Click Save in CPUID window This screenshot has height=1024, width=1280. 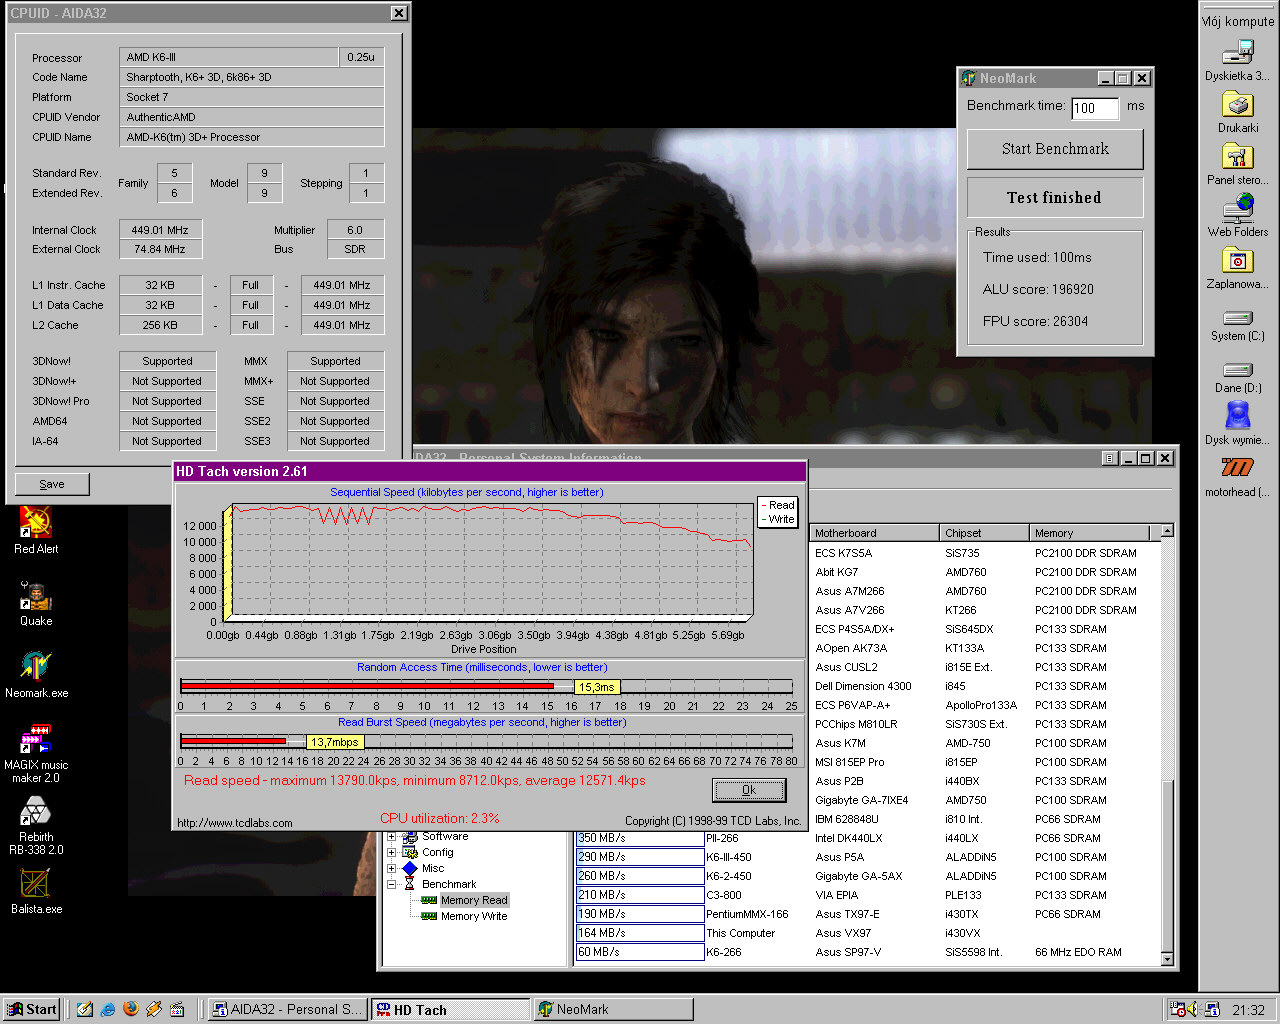coord(52,484)
